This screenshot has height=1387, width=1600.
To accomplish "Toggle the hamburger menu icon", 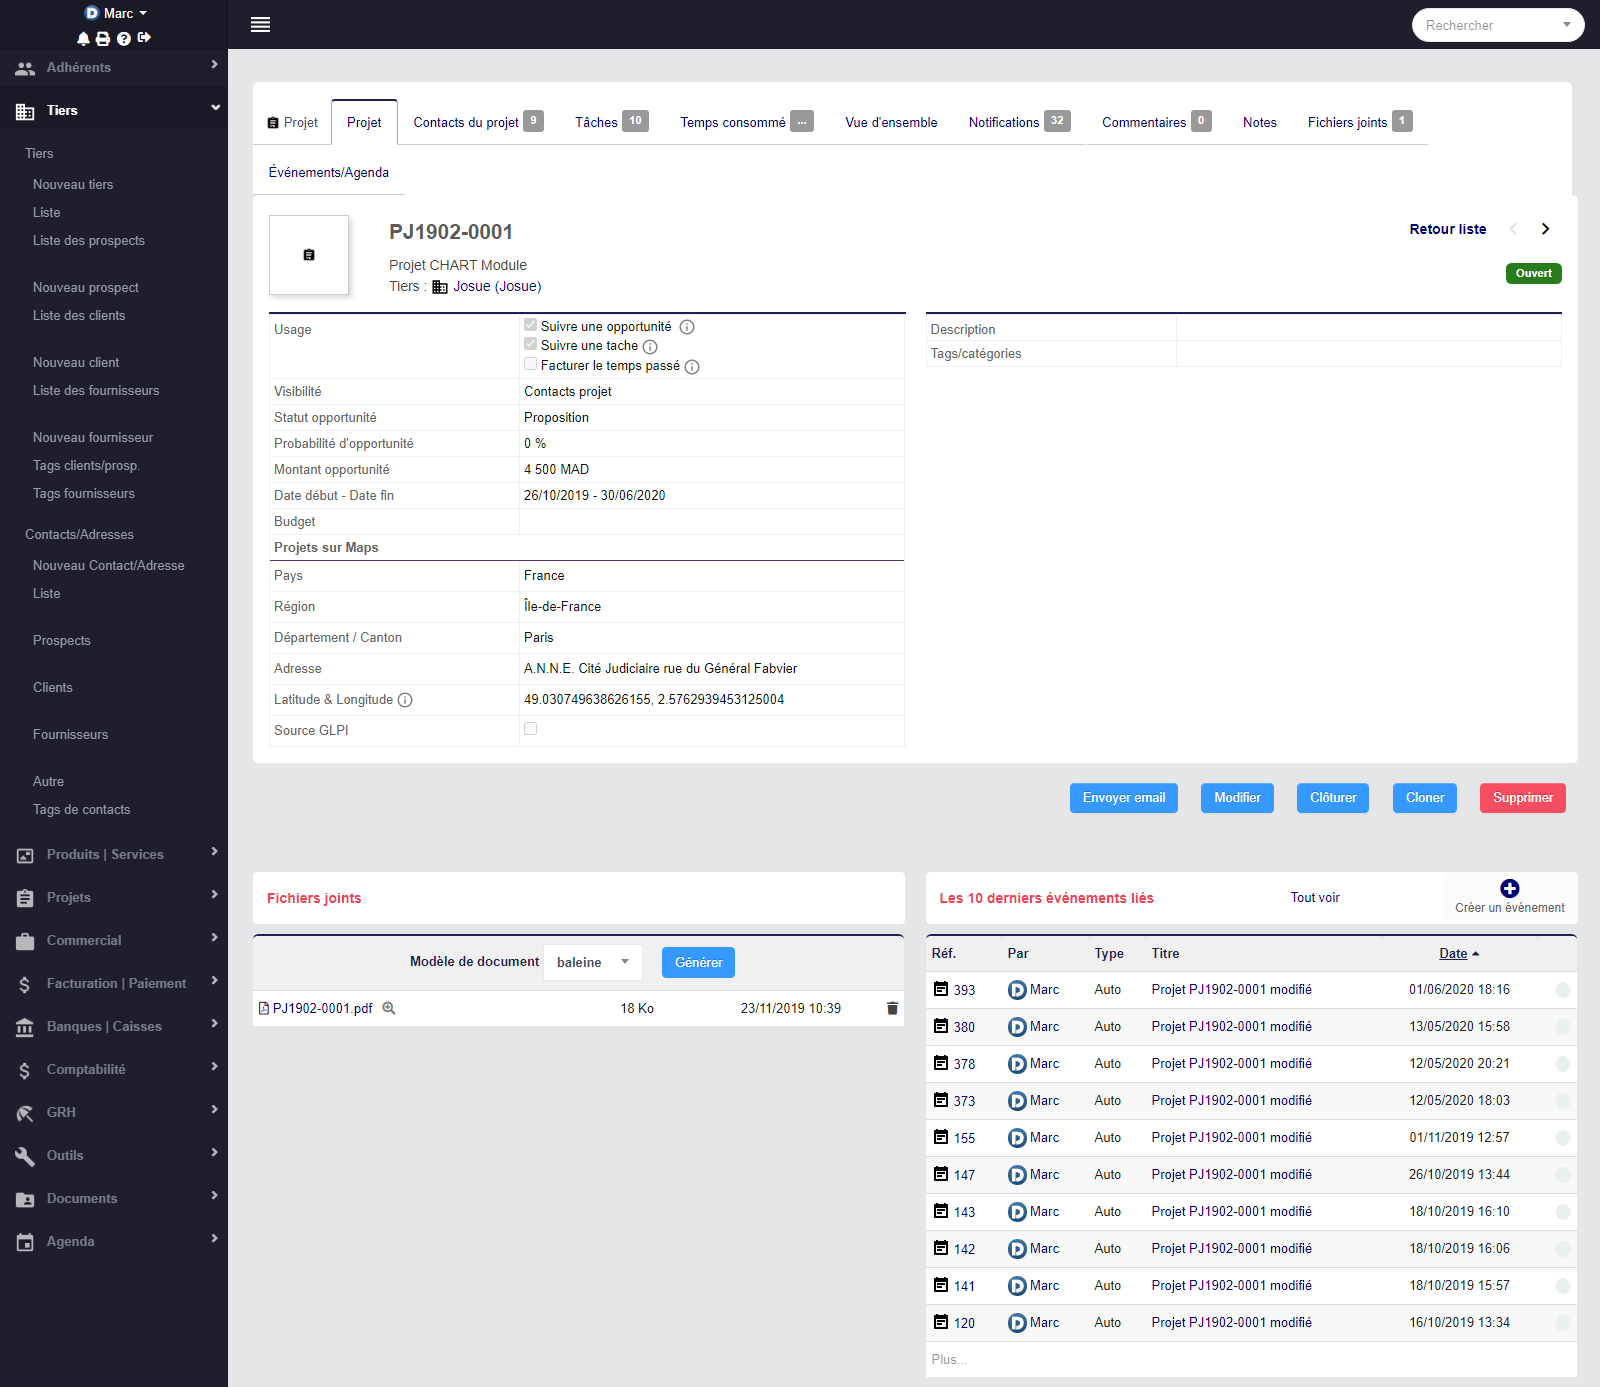I will coord(260,25).
